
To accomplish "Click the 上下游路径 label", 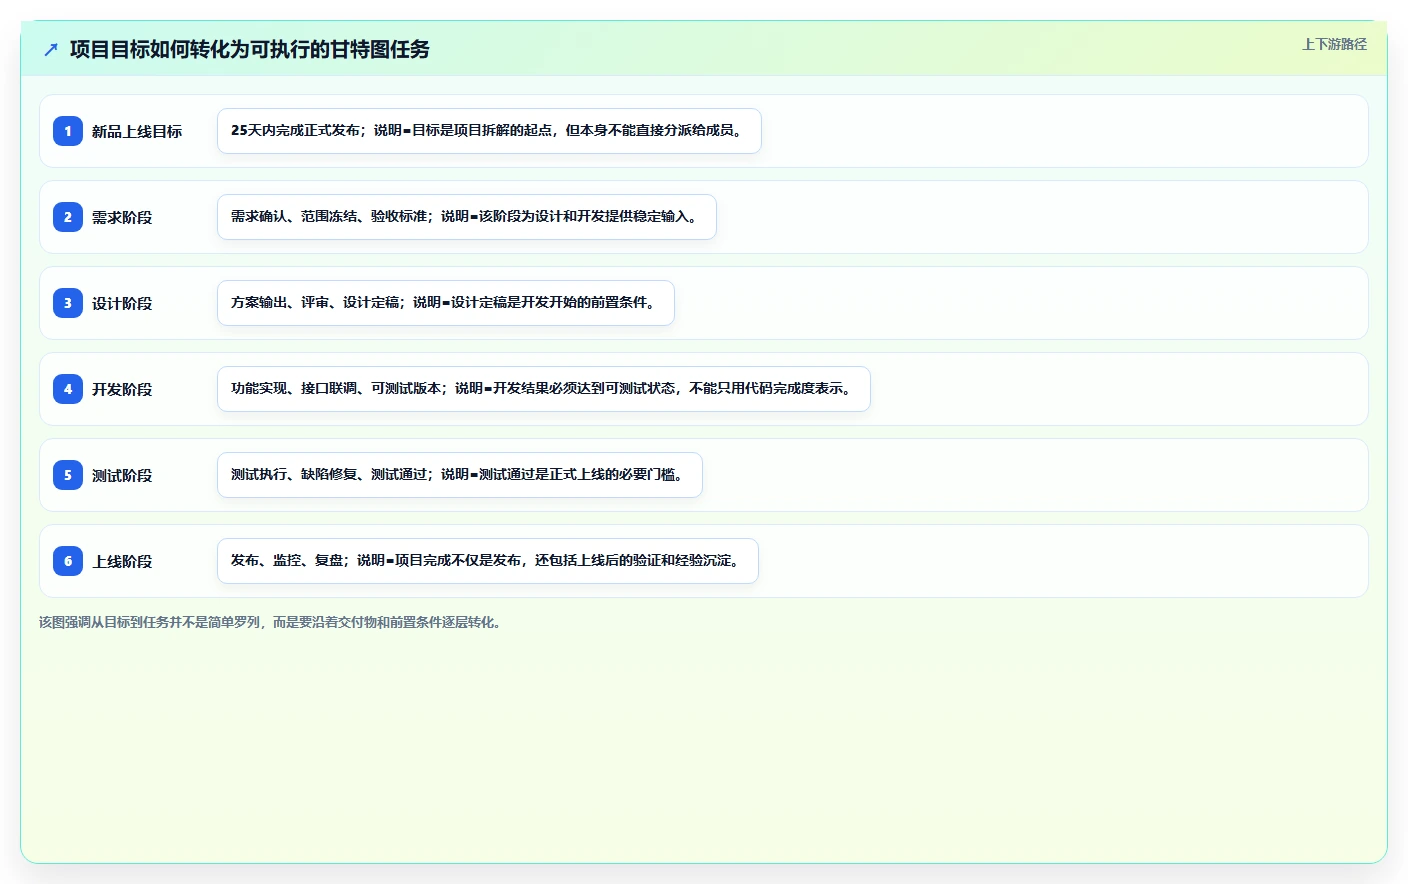I will click(1334, 44).
